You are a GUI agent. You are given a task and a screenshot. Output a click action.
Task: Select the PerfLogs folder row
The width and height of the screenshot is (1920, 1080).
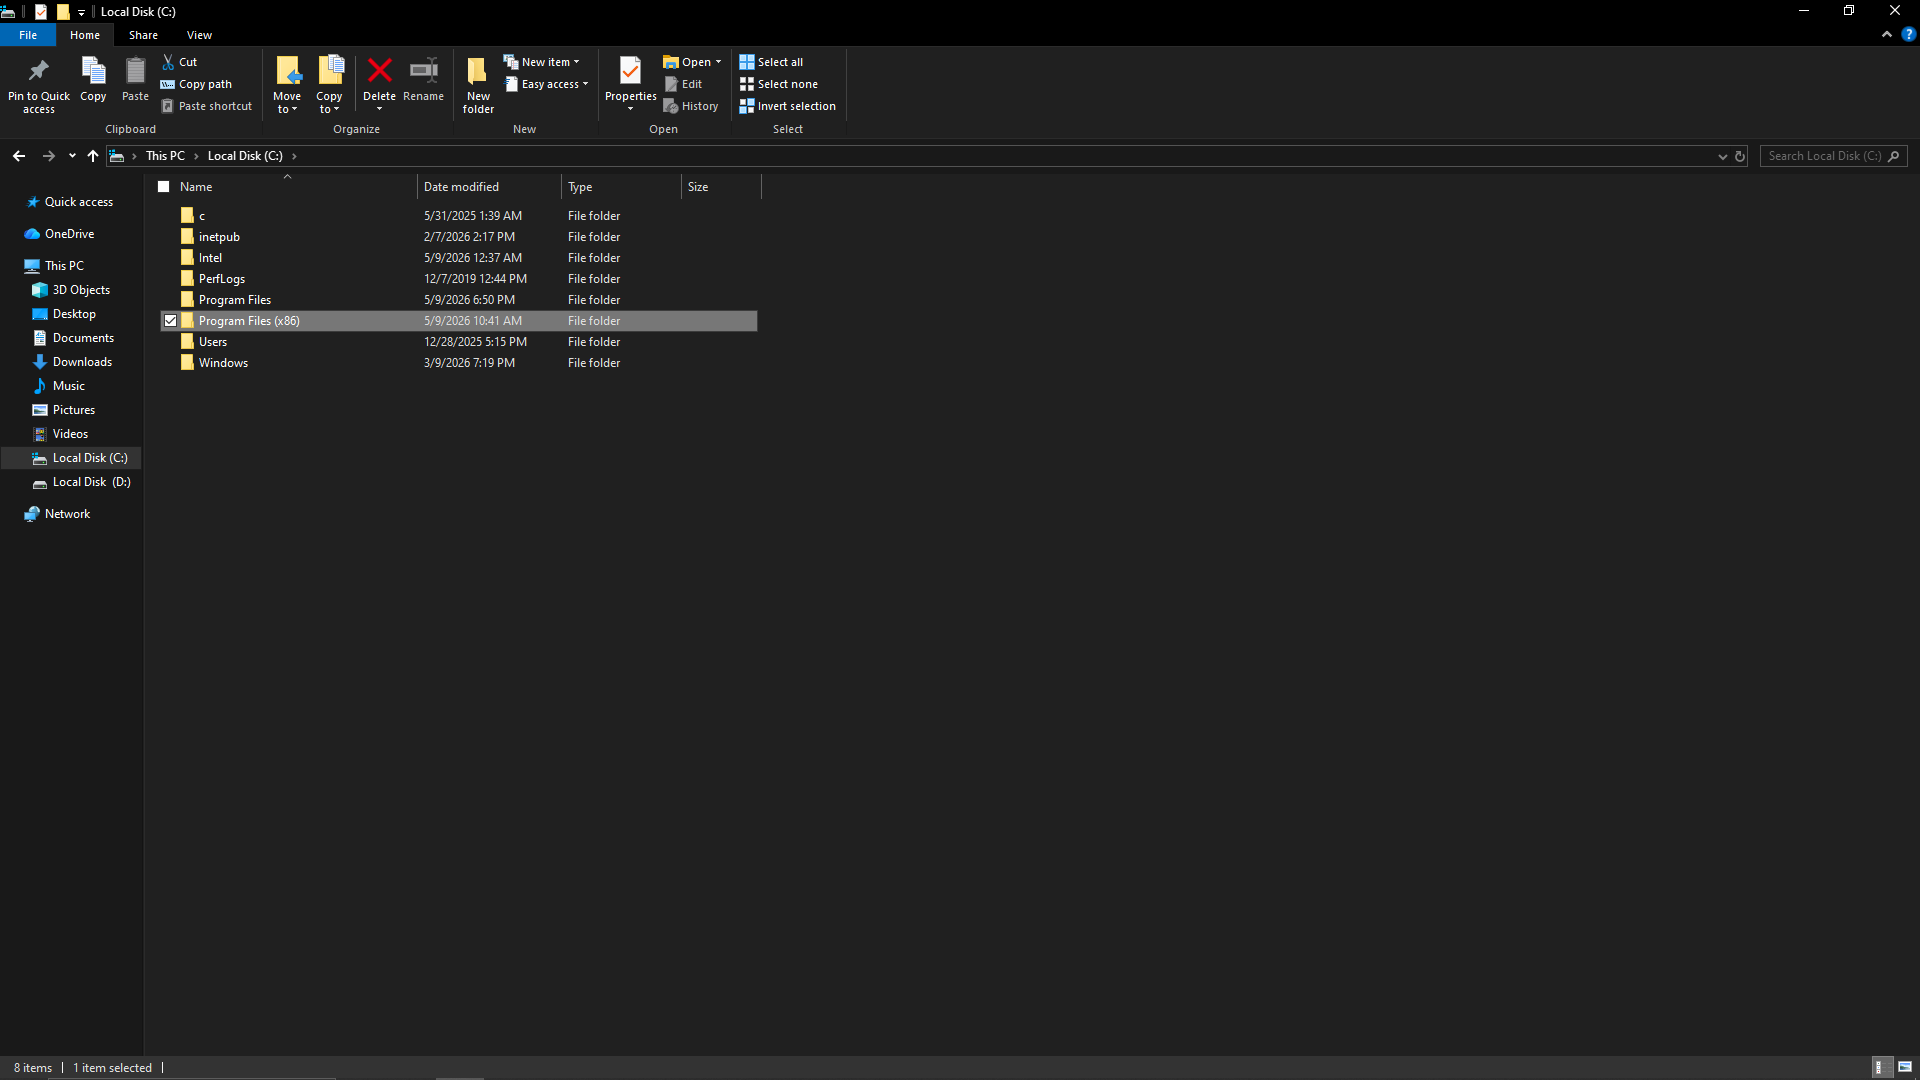click(x=458, y=279)
